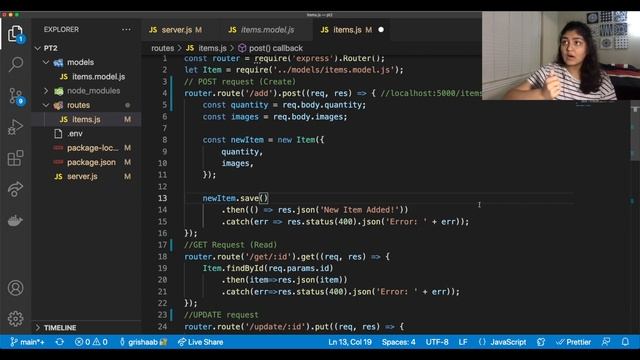Screen dimensions: 640x360
Task: Click the '/update/:id' route string
Action: tap(276, 327)
